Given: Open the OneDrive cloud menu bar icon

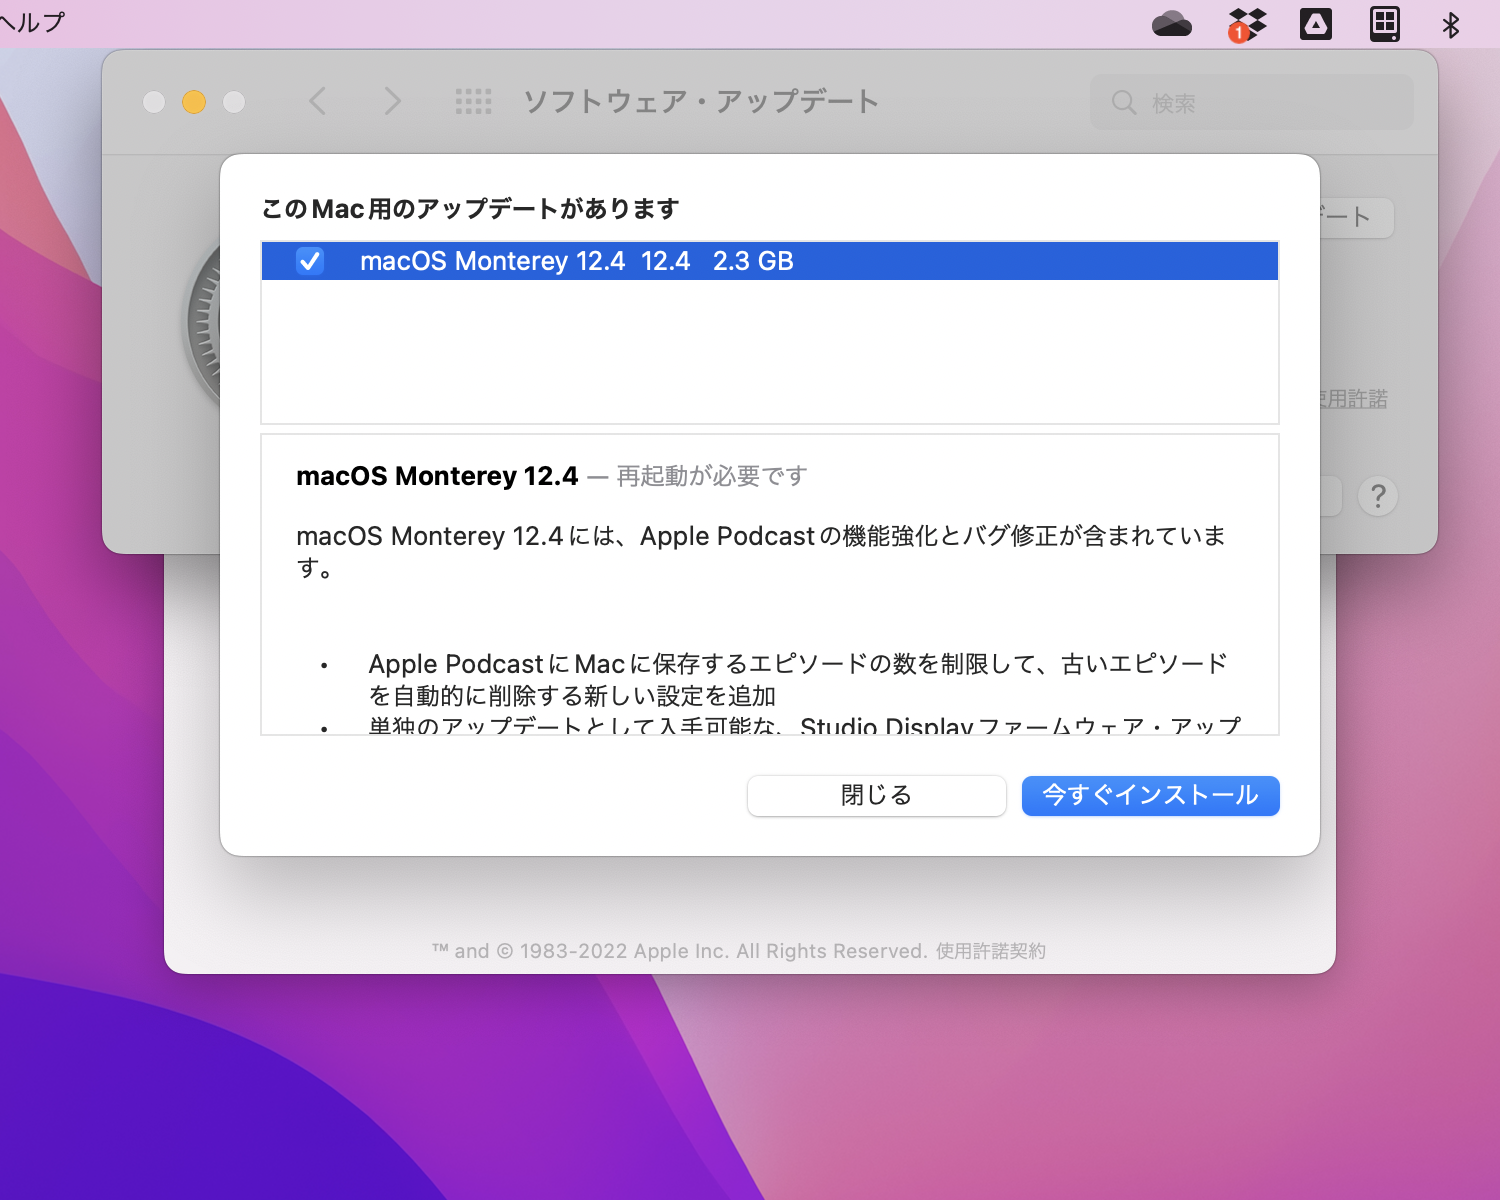Looking at the screenshot, I should coord(1172,23).
